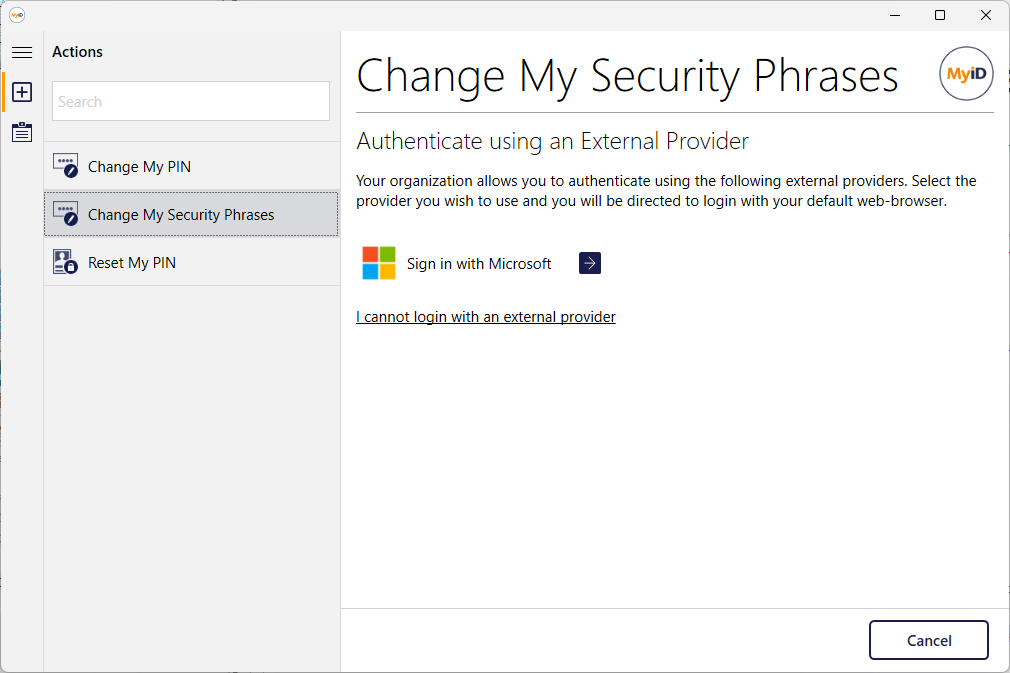This screenshot has height=673, width=1010.
Task: Click the arrow button next to Microsoft sign-in
Action: point(590,263)
